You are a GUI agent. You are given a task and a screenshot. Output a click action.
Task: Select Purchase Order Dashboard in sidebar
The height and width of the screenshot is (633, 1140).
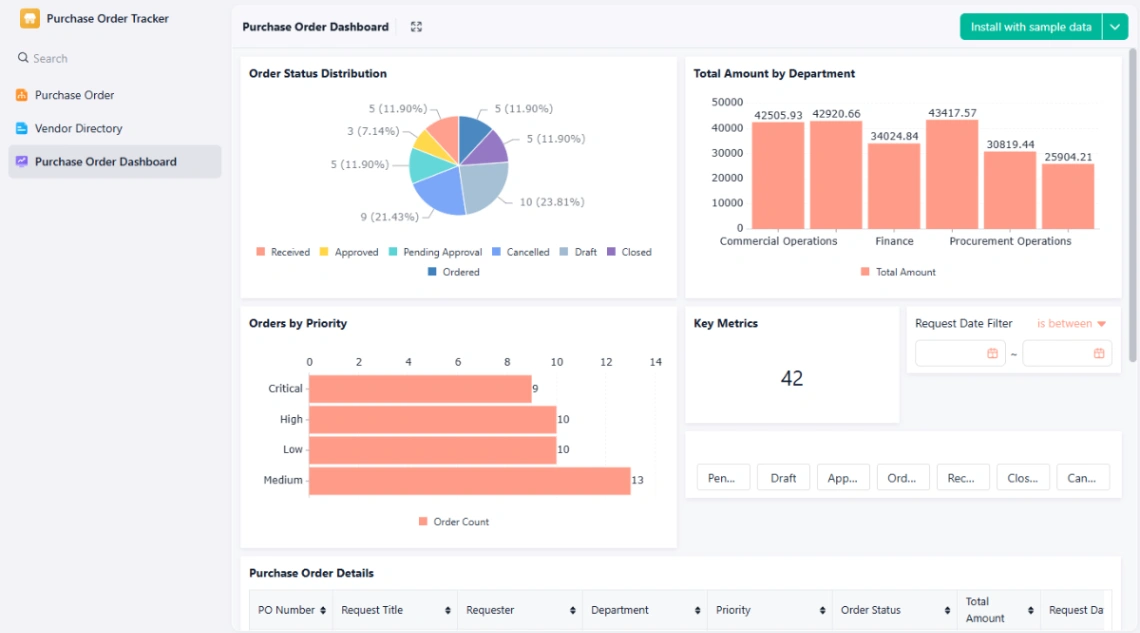coord(115,161)
